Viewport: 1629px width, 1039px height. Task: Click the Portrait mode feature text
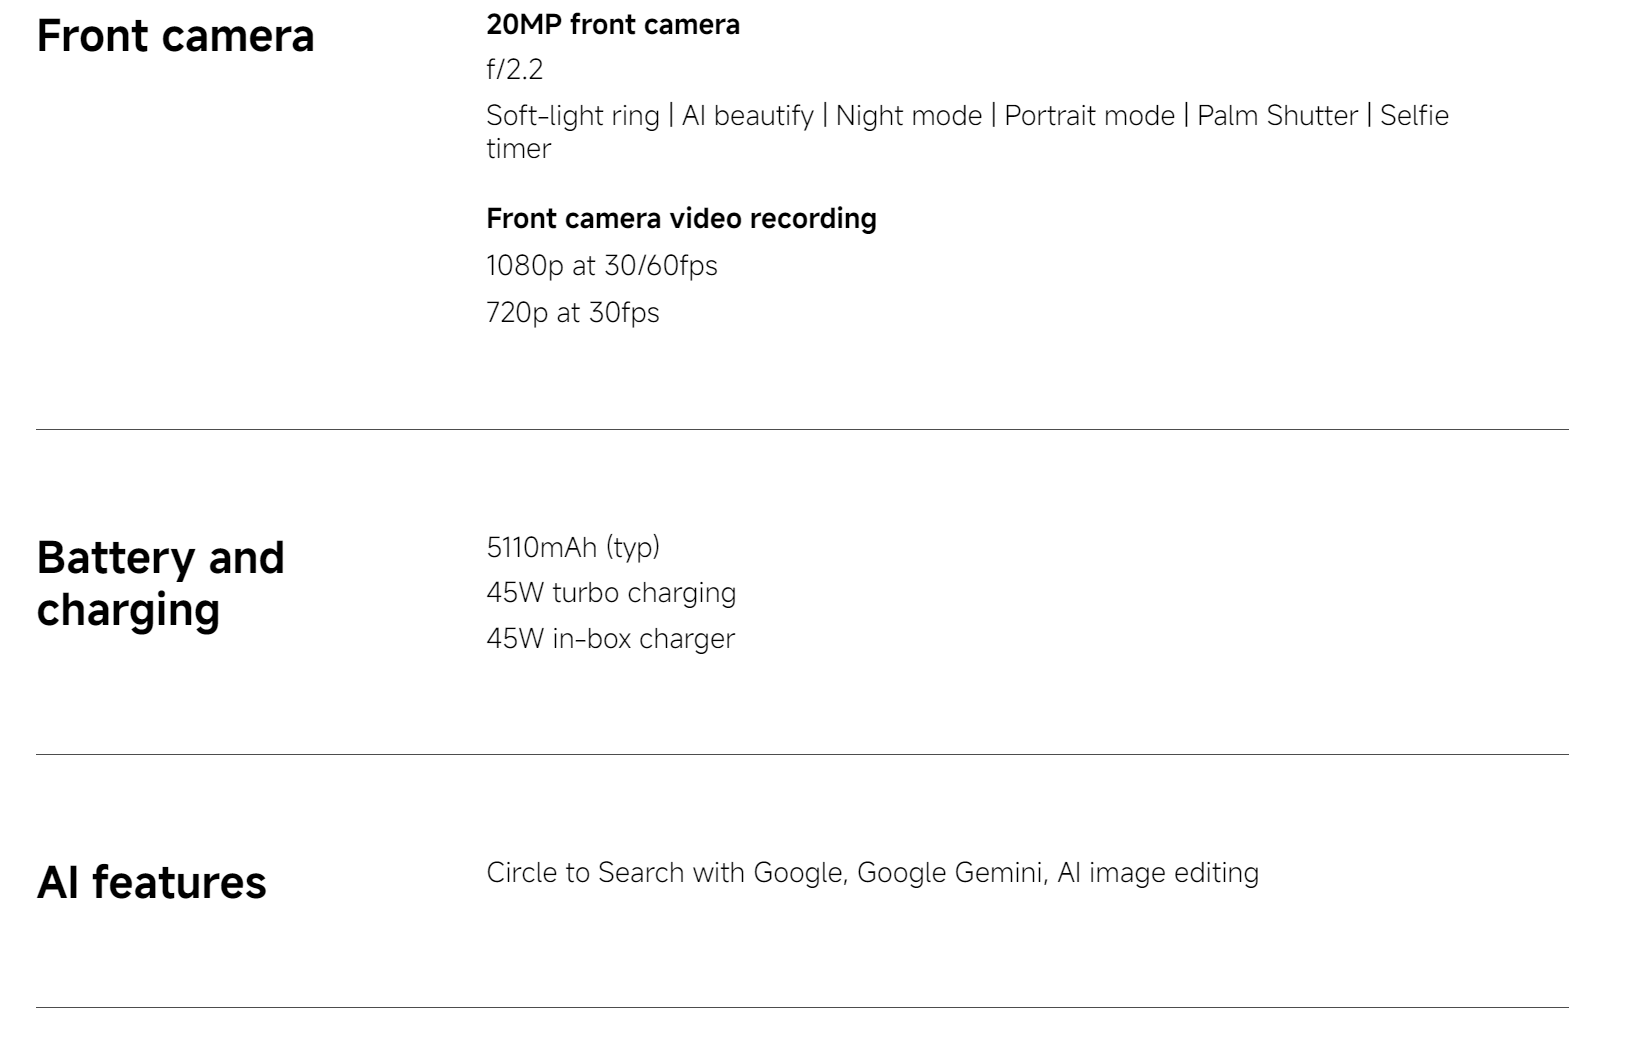tap(1089, 116)
